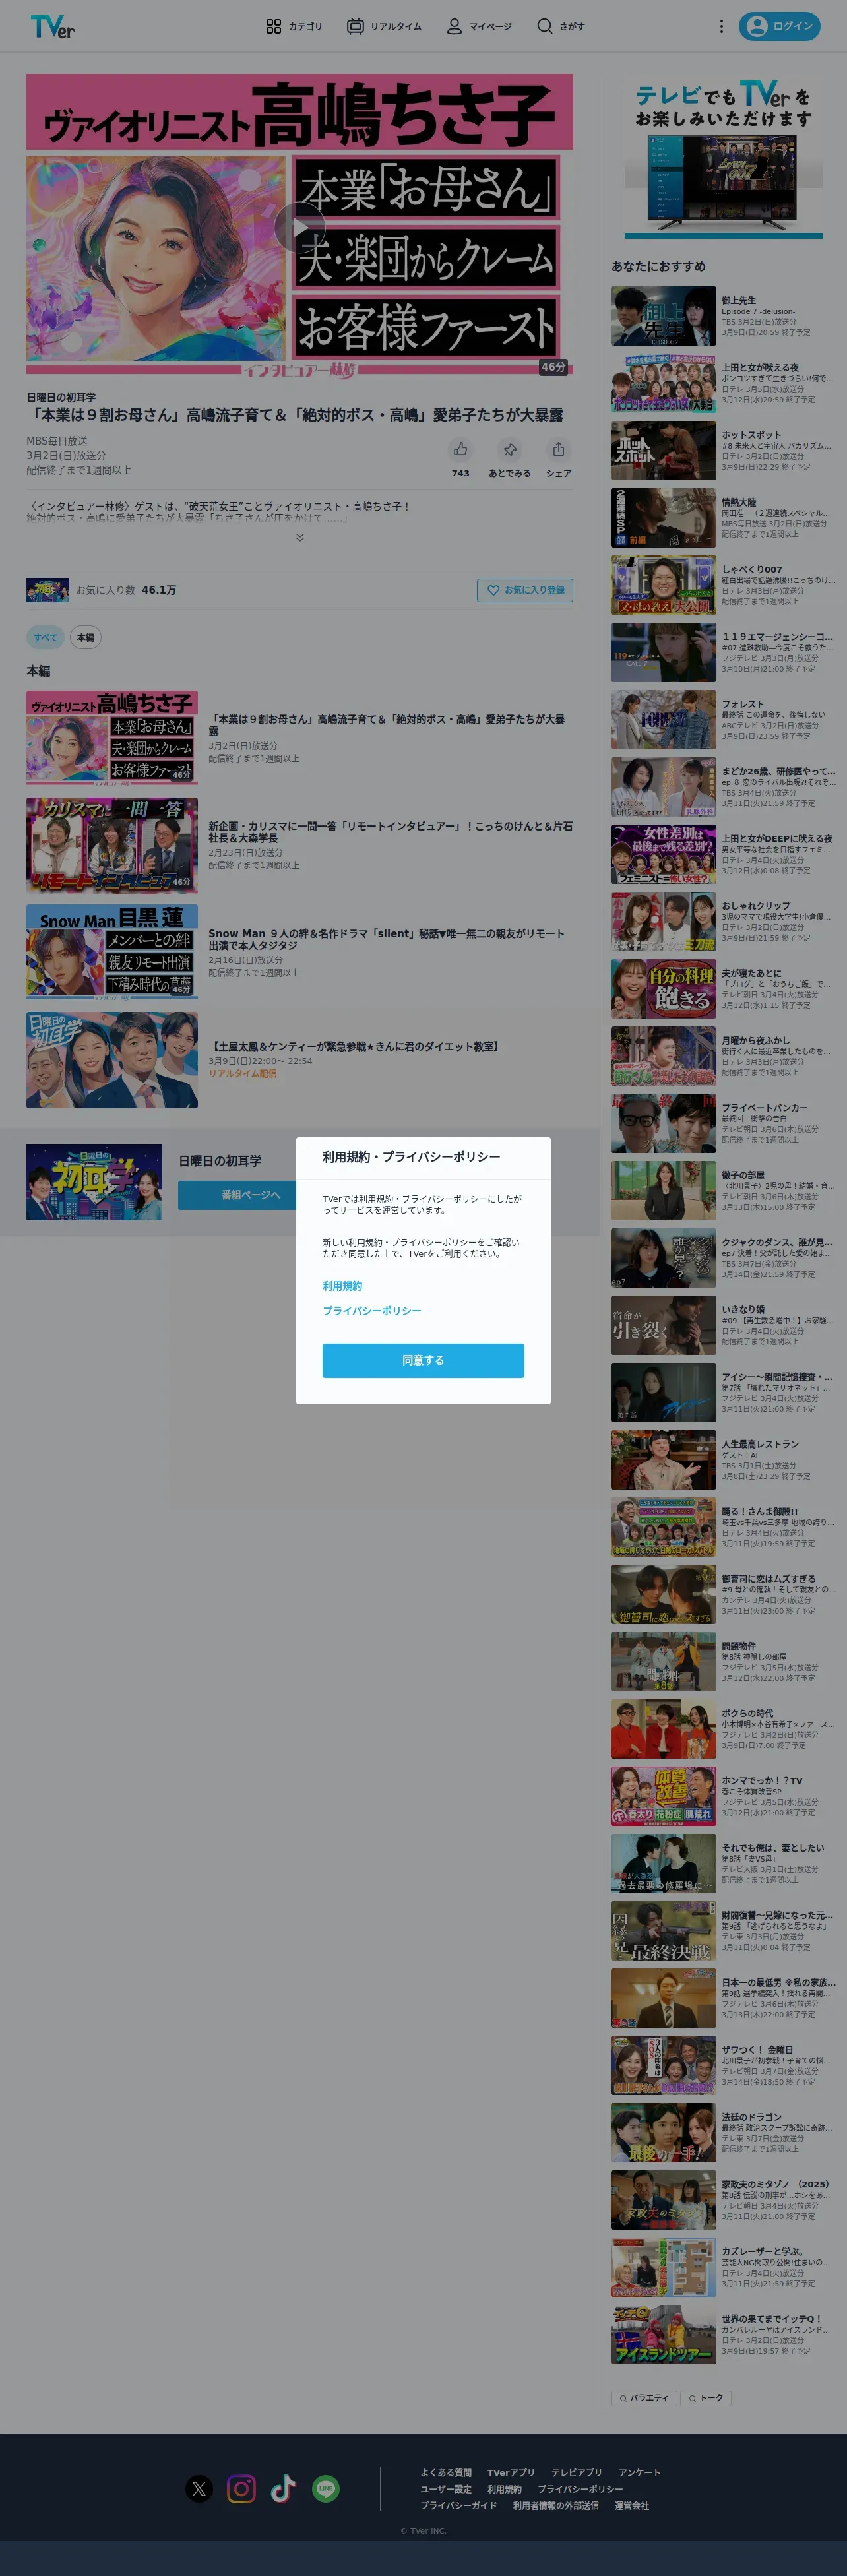Click the バラエティ search tag
Viewport: 847px width, 2576px height.
click(643, 2398)
